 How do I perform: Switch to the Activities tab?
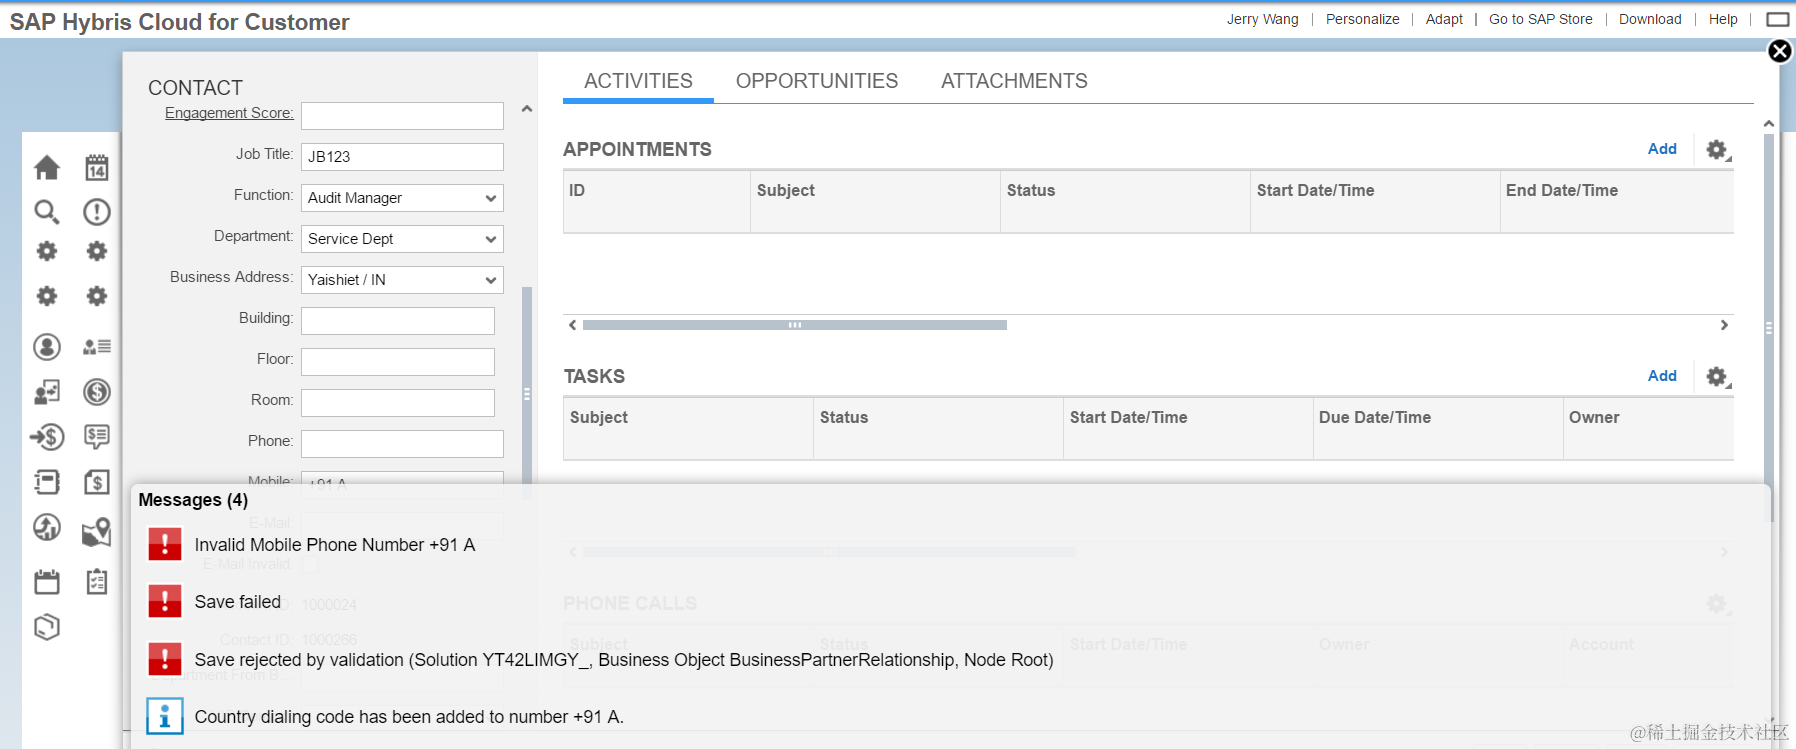(x=638, y=81)
